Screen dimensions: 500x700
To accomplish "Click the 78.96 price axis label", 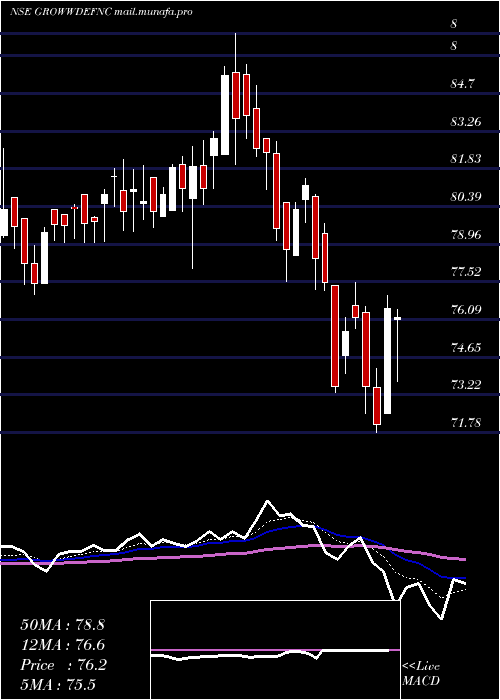I will (x=467, y=234).
